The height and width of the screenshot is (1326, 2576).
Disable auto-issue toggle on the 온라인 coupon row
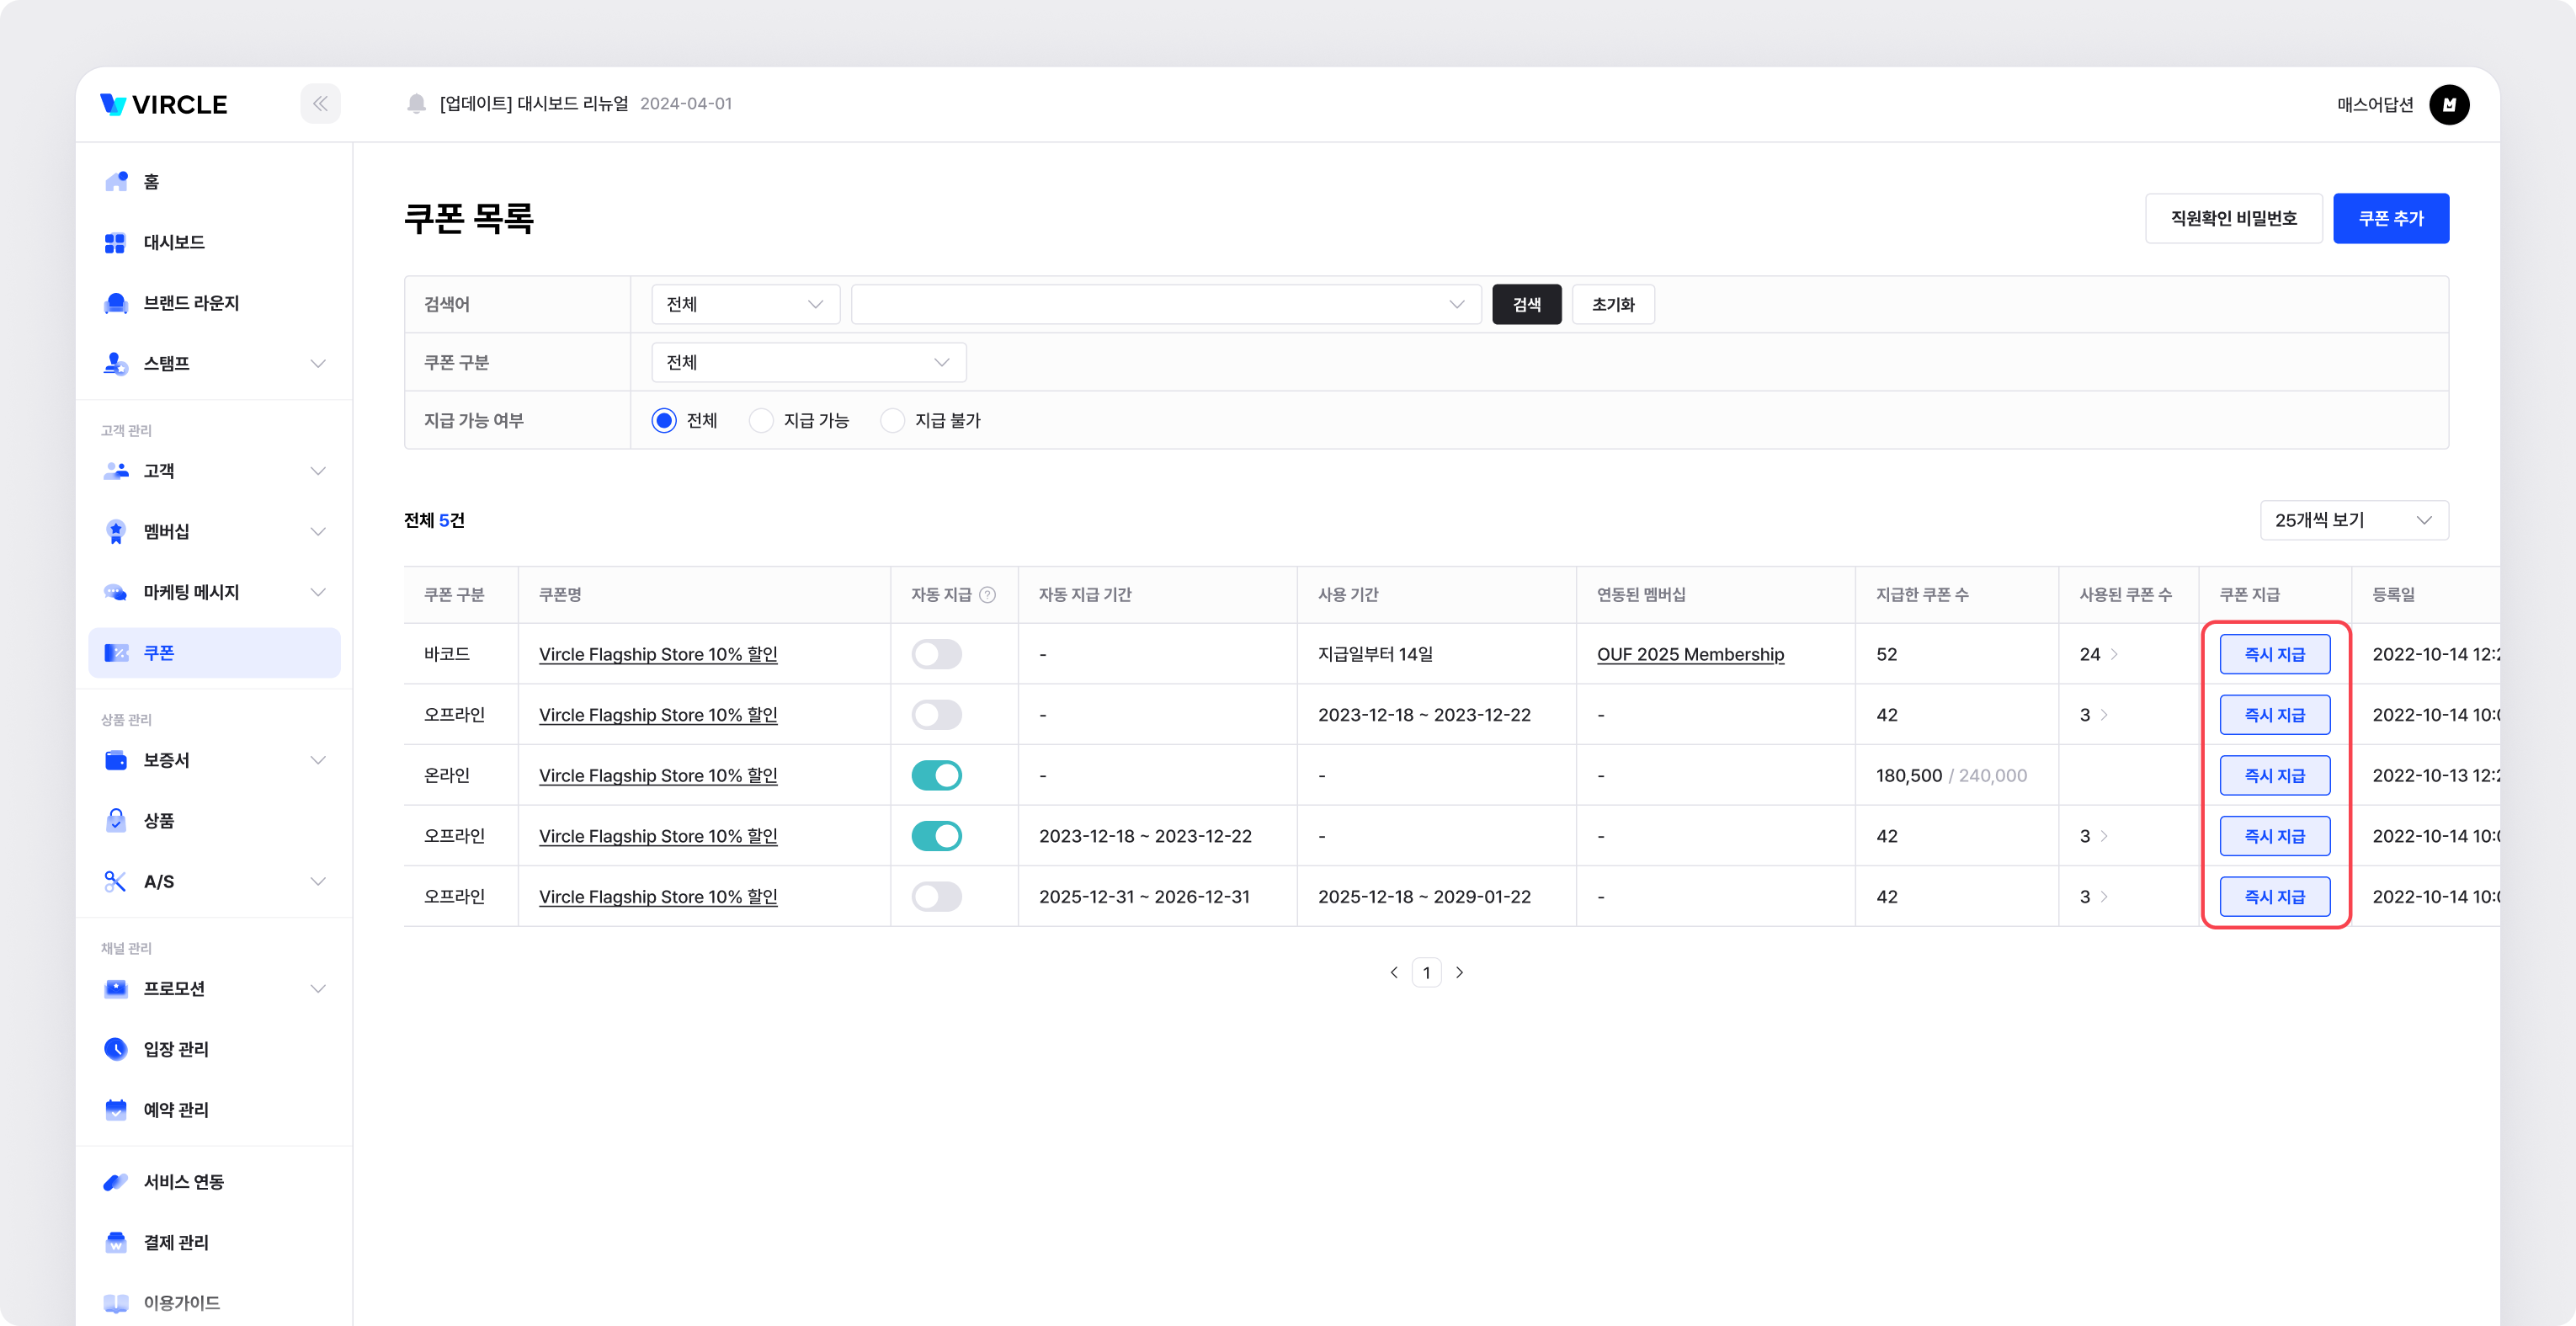(936, 776)
